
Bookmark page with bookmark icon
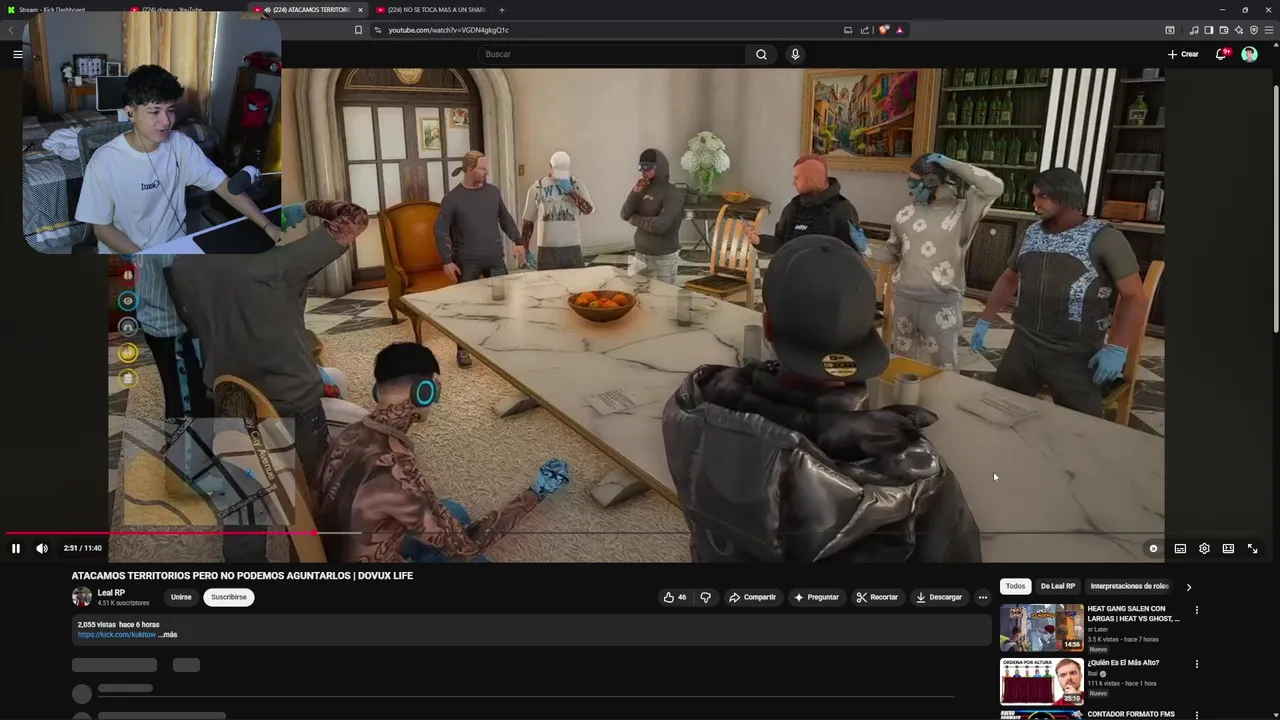[x=358, y=30]
